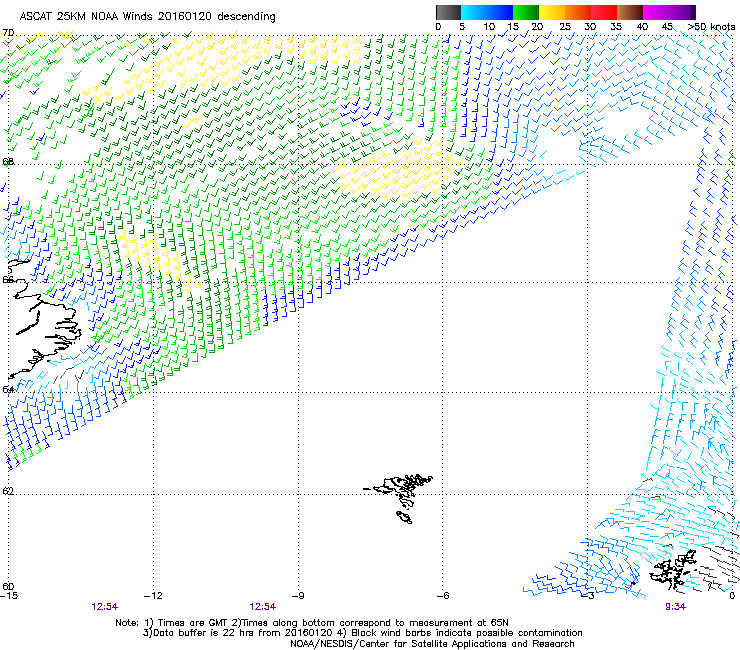
Task: Click the '25' label under the color bar
Action: coord(565,26)
